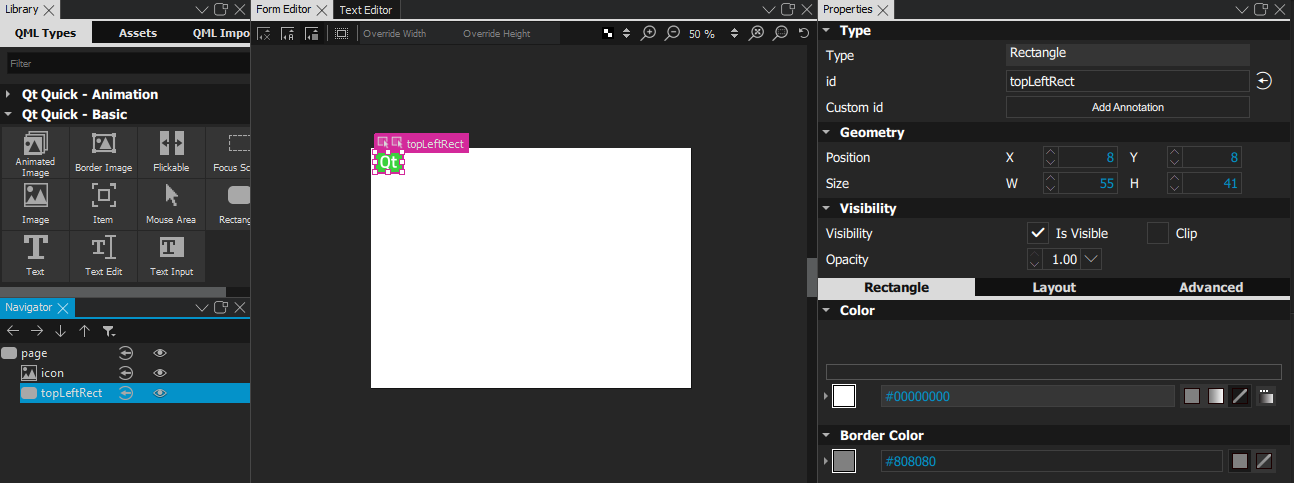The width and height of the screenshot is (1294, 483).
Task: Switch to the Text Editor tab
Action: click(365, 10)
